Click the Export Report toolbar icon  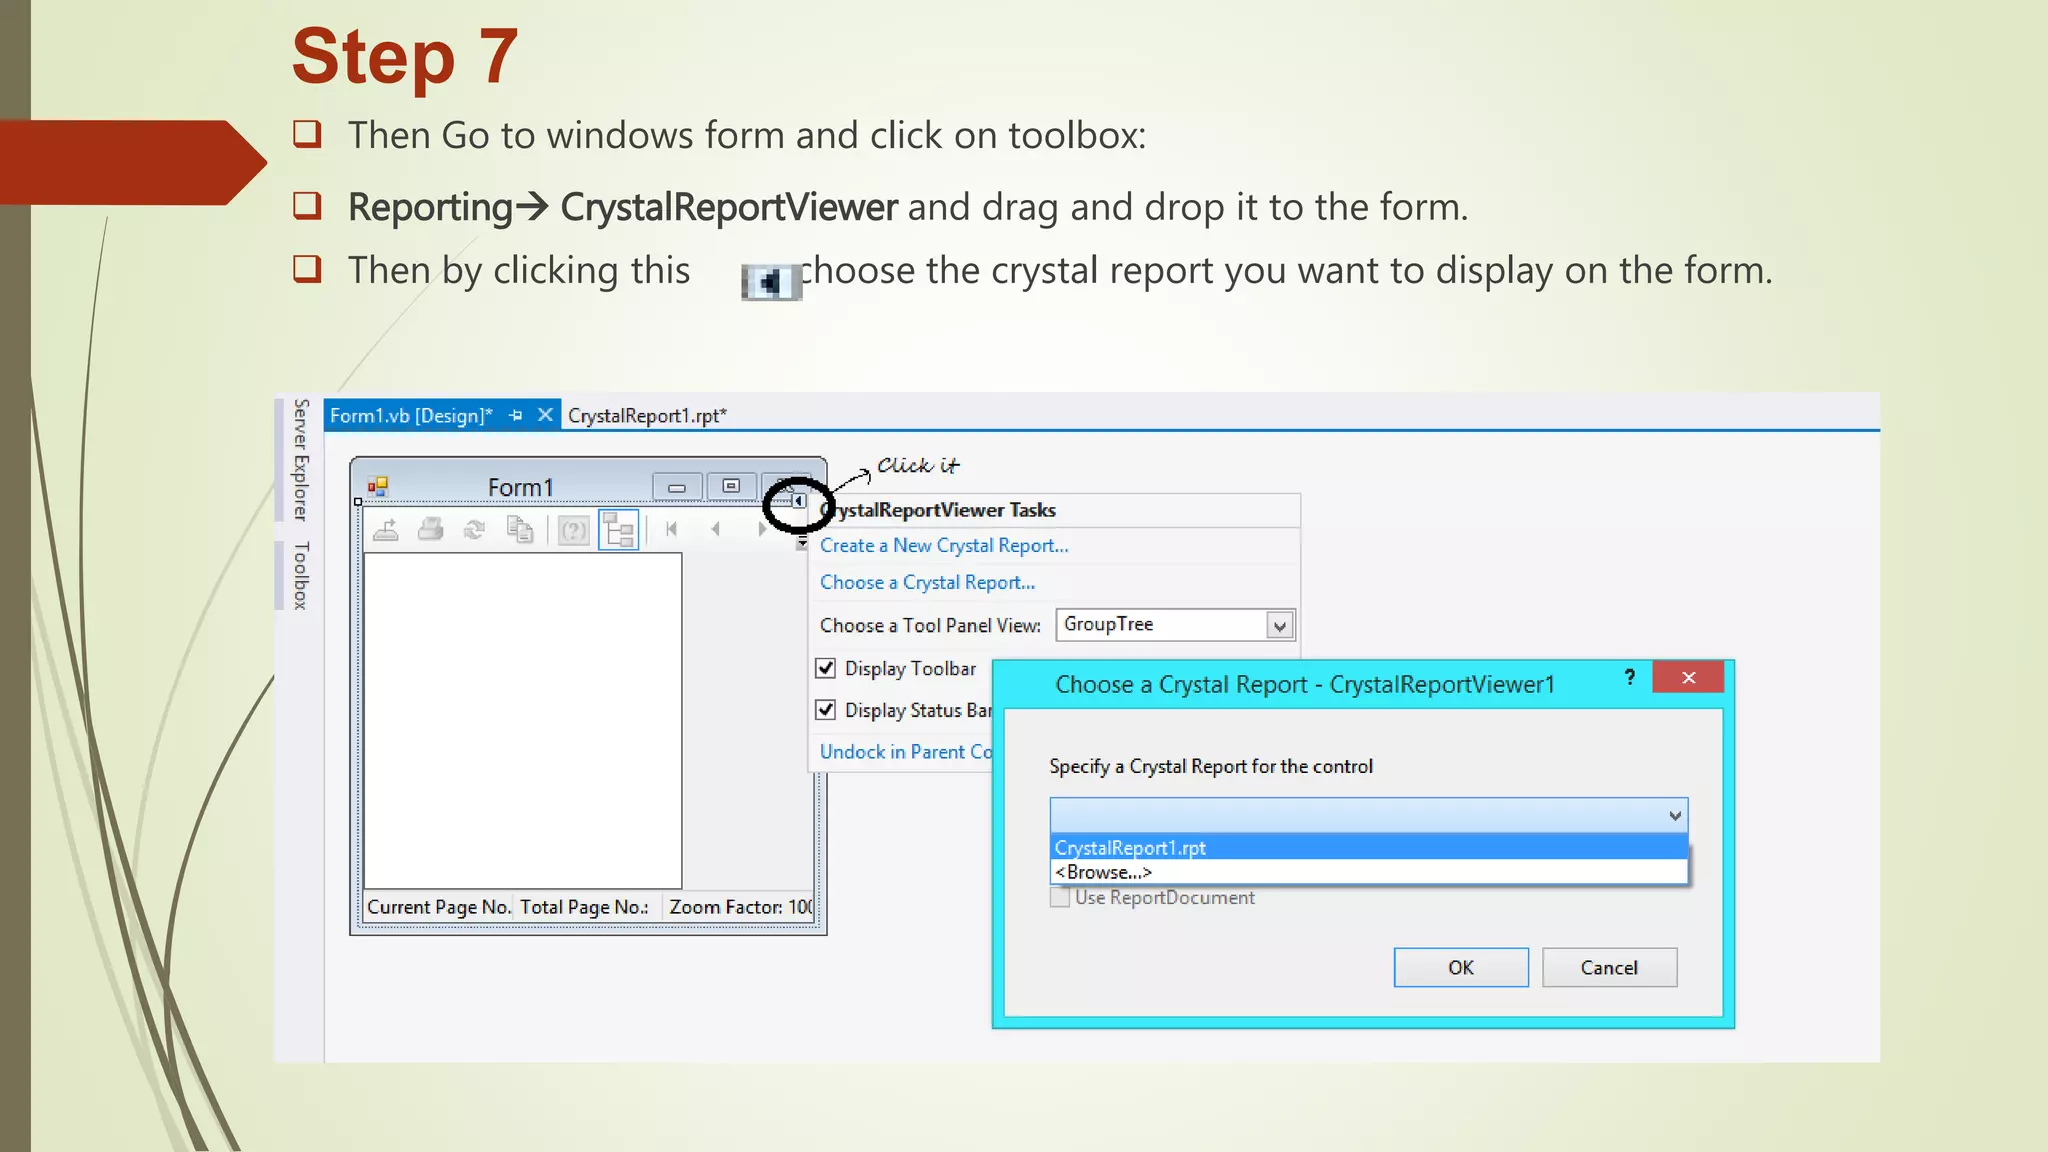point(386,530)
